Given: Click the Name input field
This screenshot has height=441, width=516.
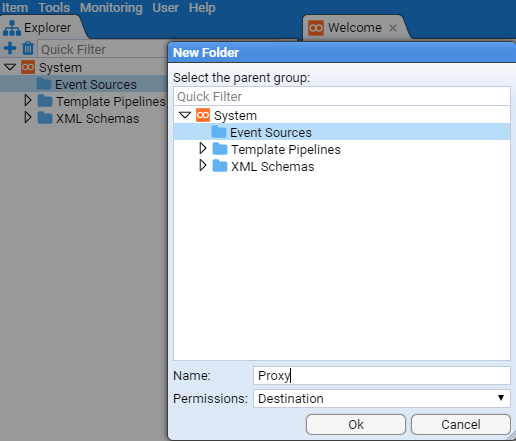Looking at the screenshot, I should point(382,375).
